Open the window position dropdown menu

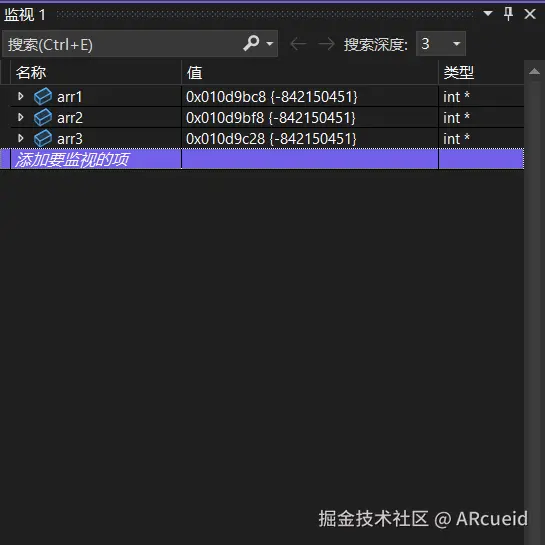[488, 14]
